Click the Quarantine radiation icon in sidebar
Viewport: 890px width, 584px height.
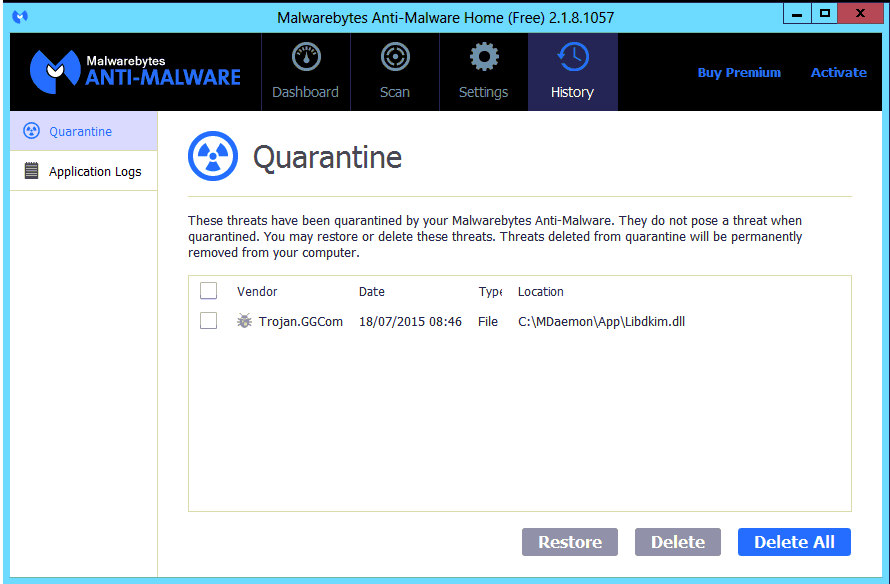(31, 131)
